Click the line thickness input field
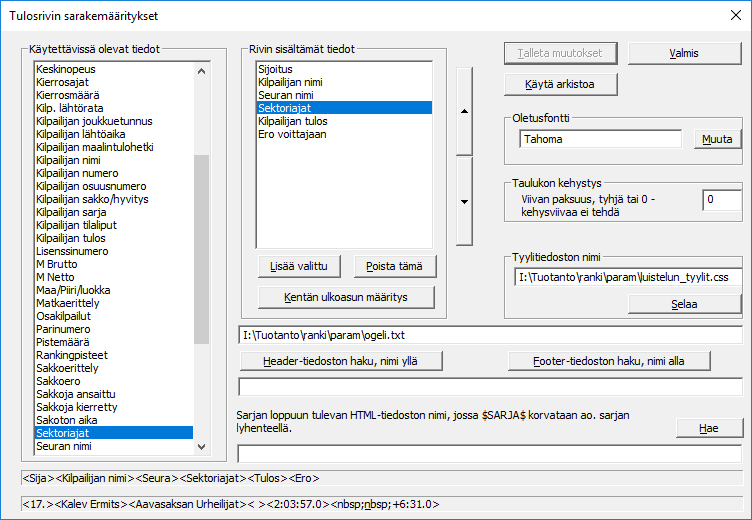The height and width of the screenshot is (520, 752). 721,200
